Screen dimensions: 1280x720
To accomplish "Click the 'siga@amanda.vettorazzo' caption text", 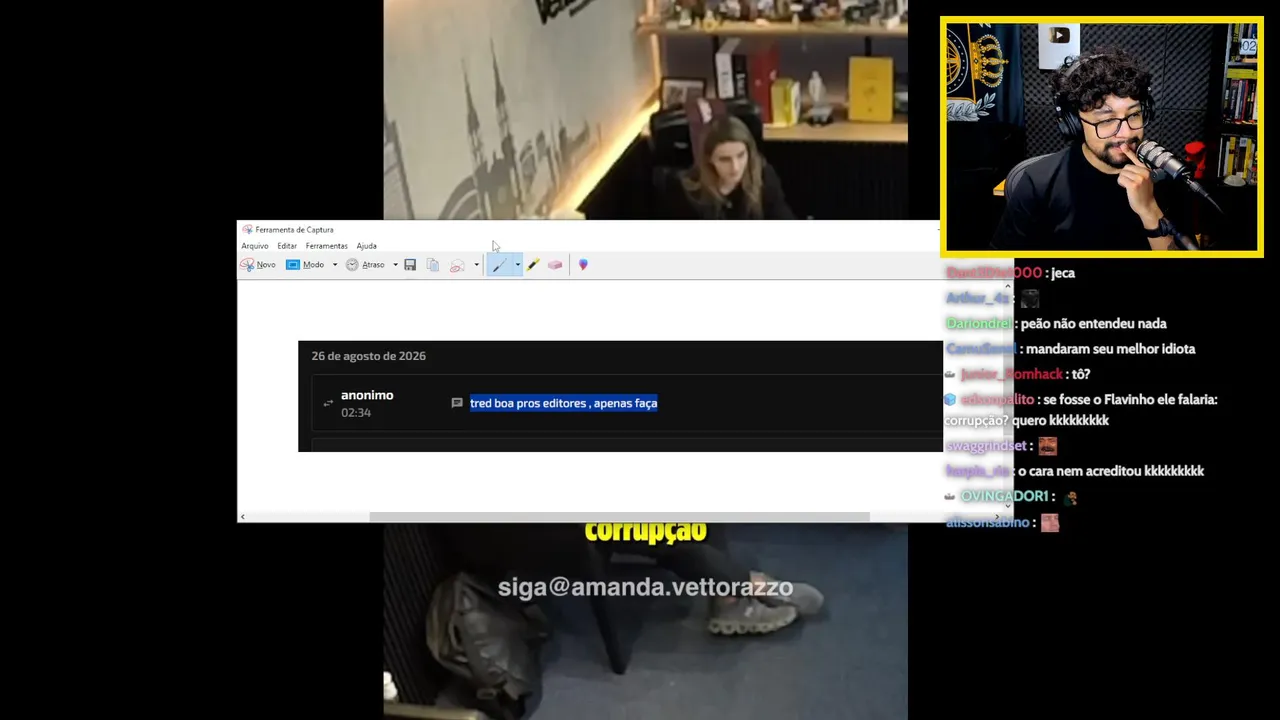I will [x=645, y=587].
